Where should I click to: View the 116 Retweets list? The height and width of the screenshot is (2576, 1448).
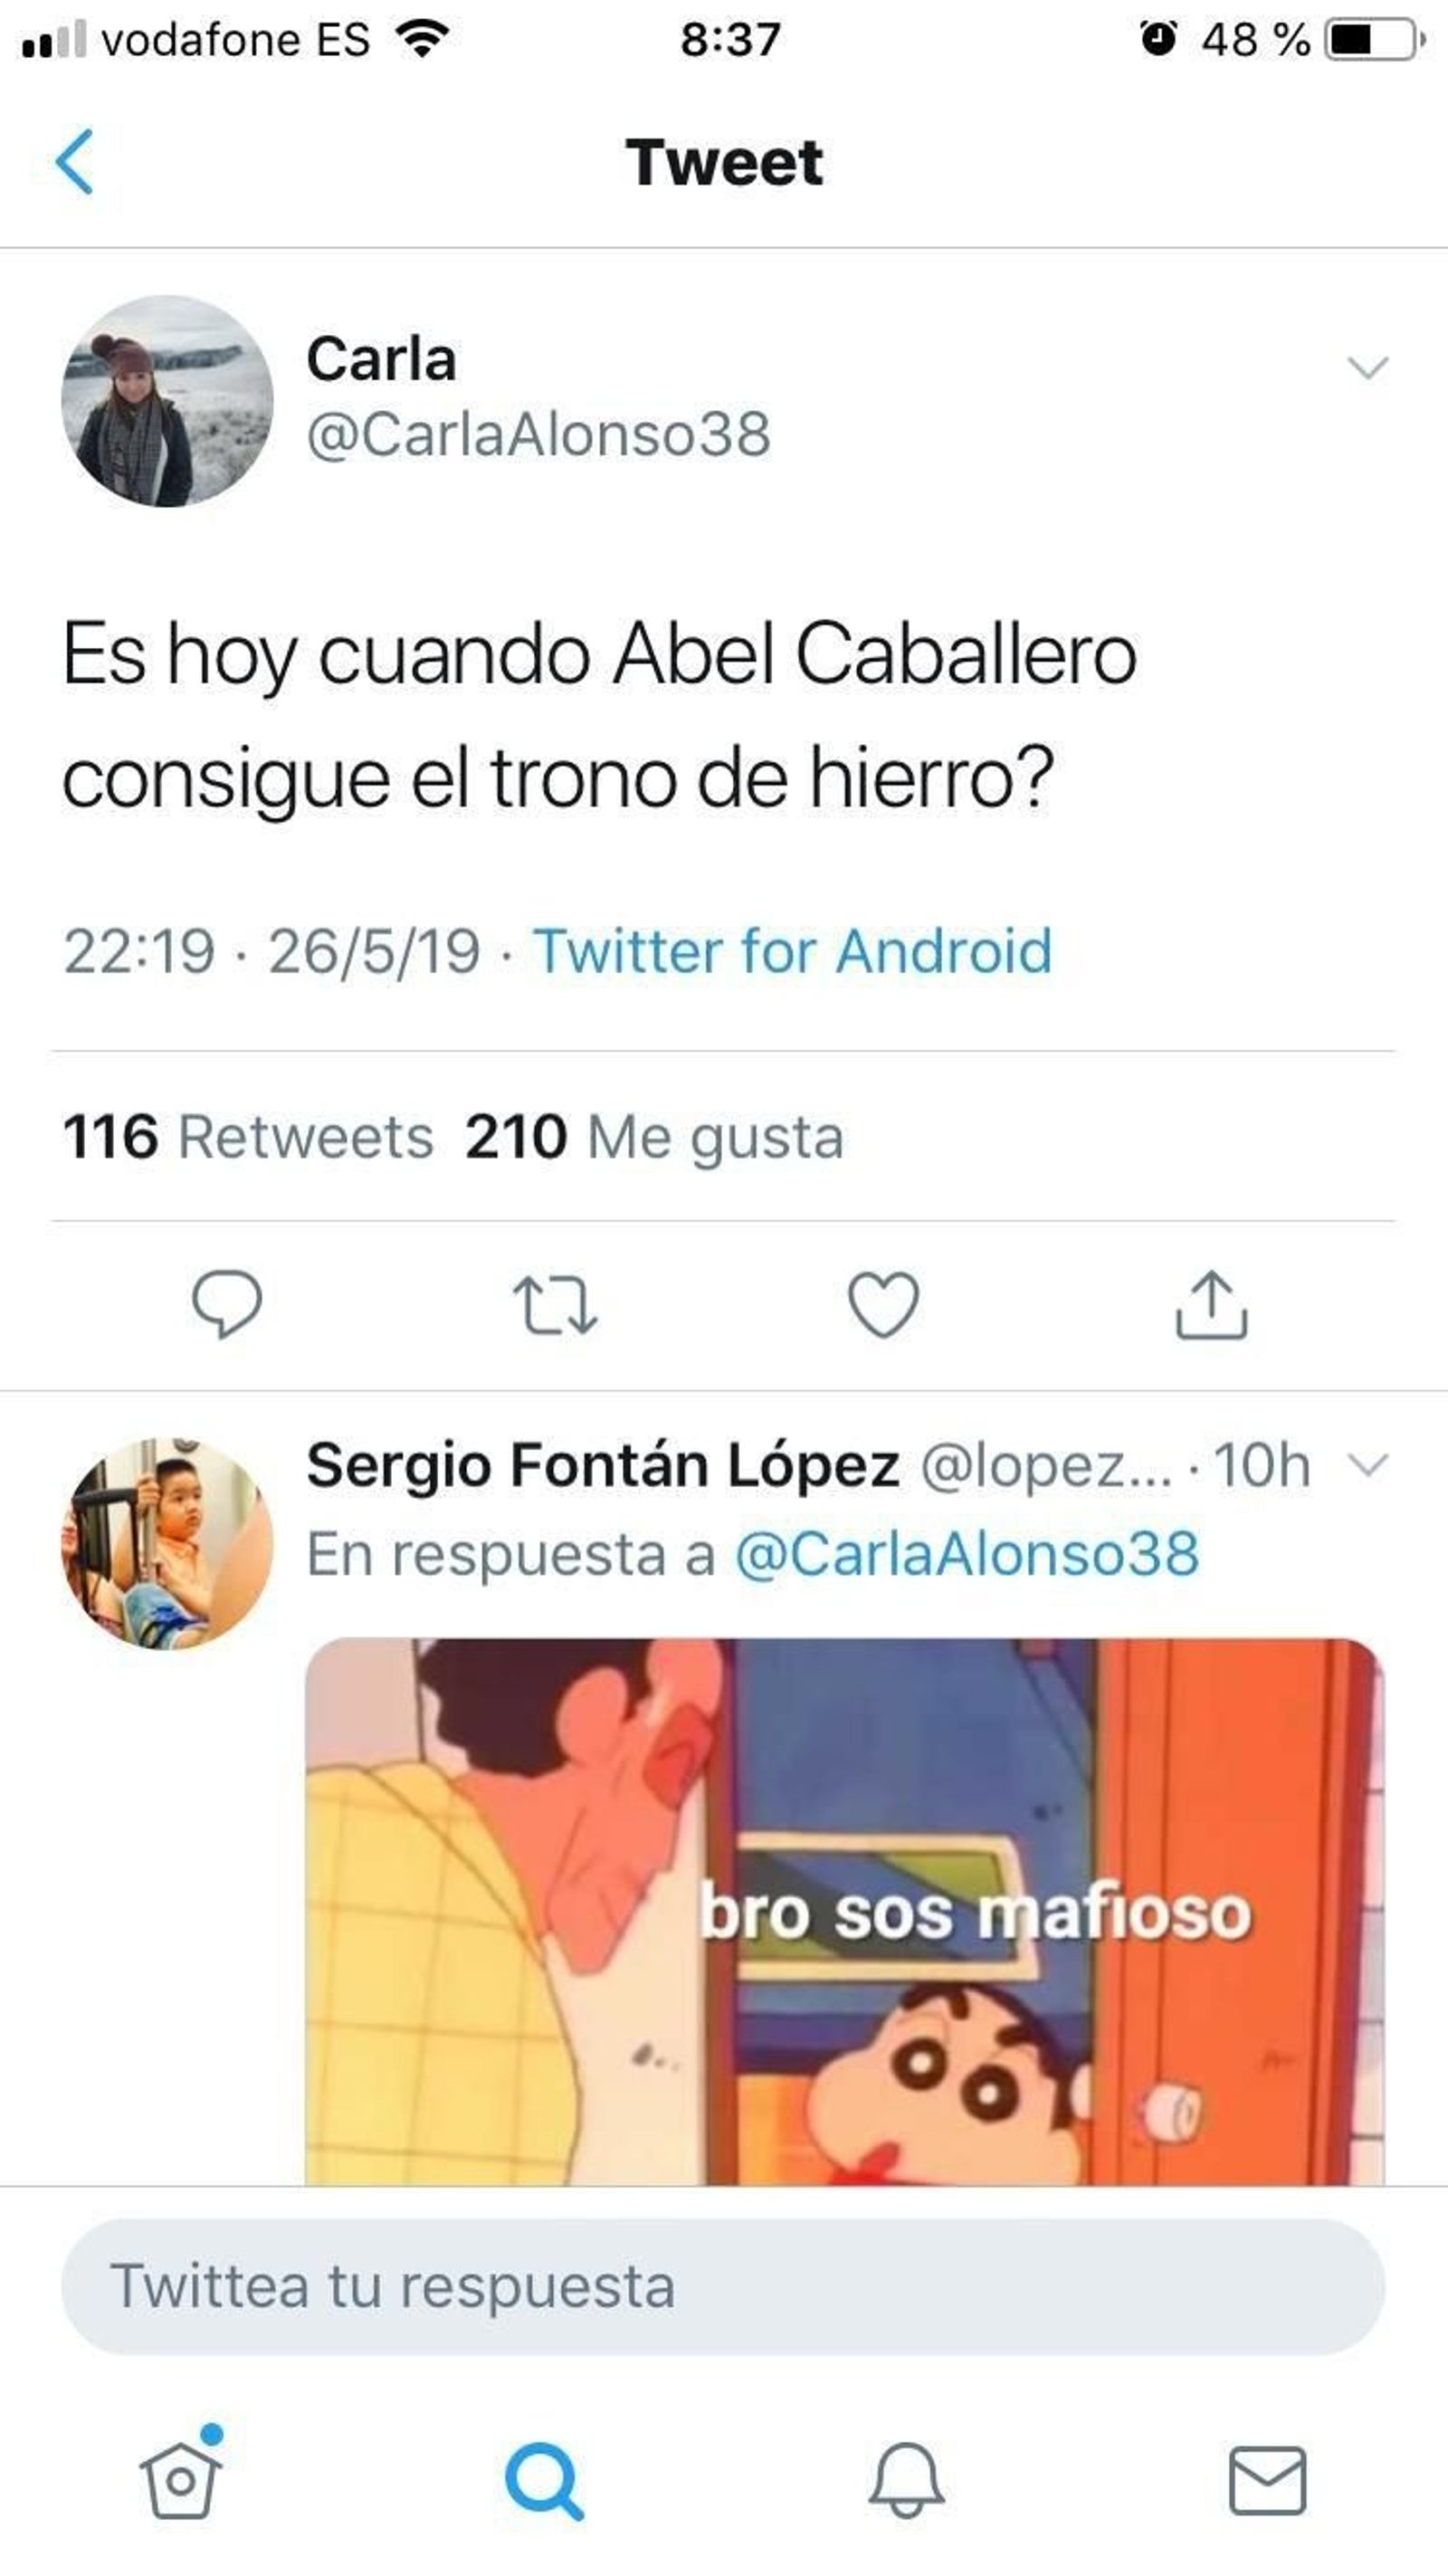(247, 1137)
